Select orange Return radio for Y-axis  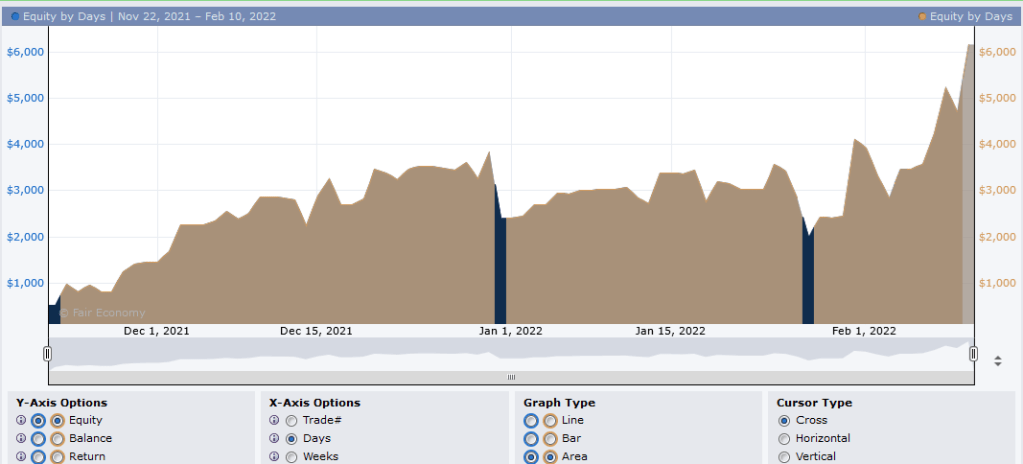click(x=57, y=457)
